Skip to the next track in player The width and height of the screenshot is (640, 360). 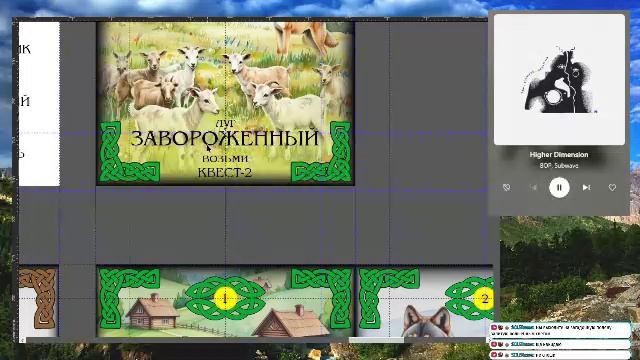[x=586, y=187]
